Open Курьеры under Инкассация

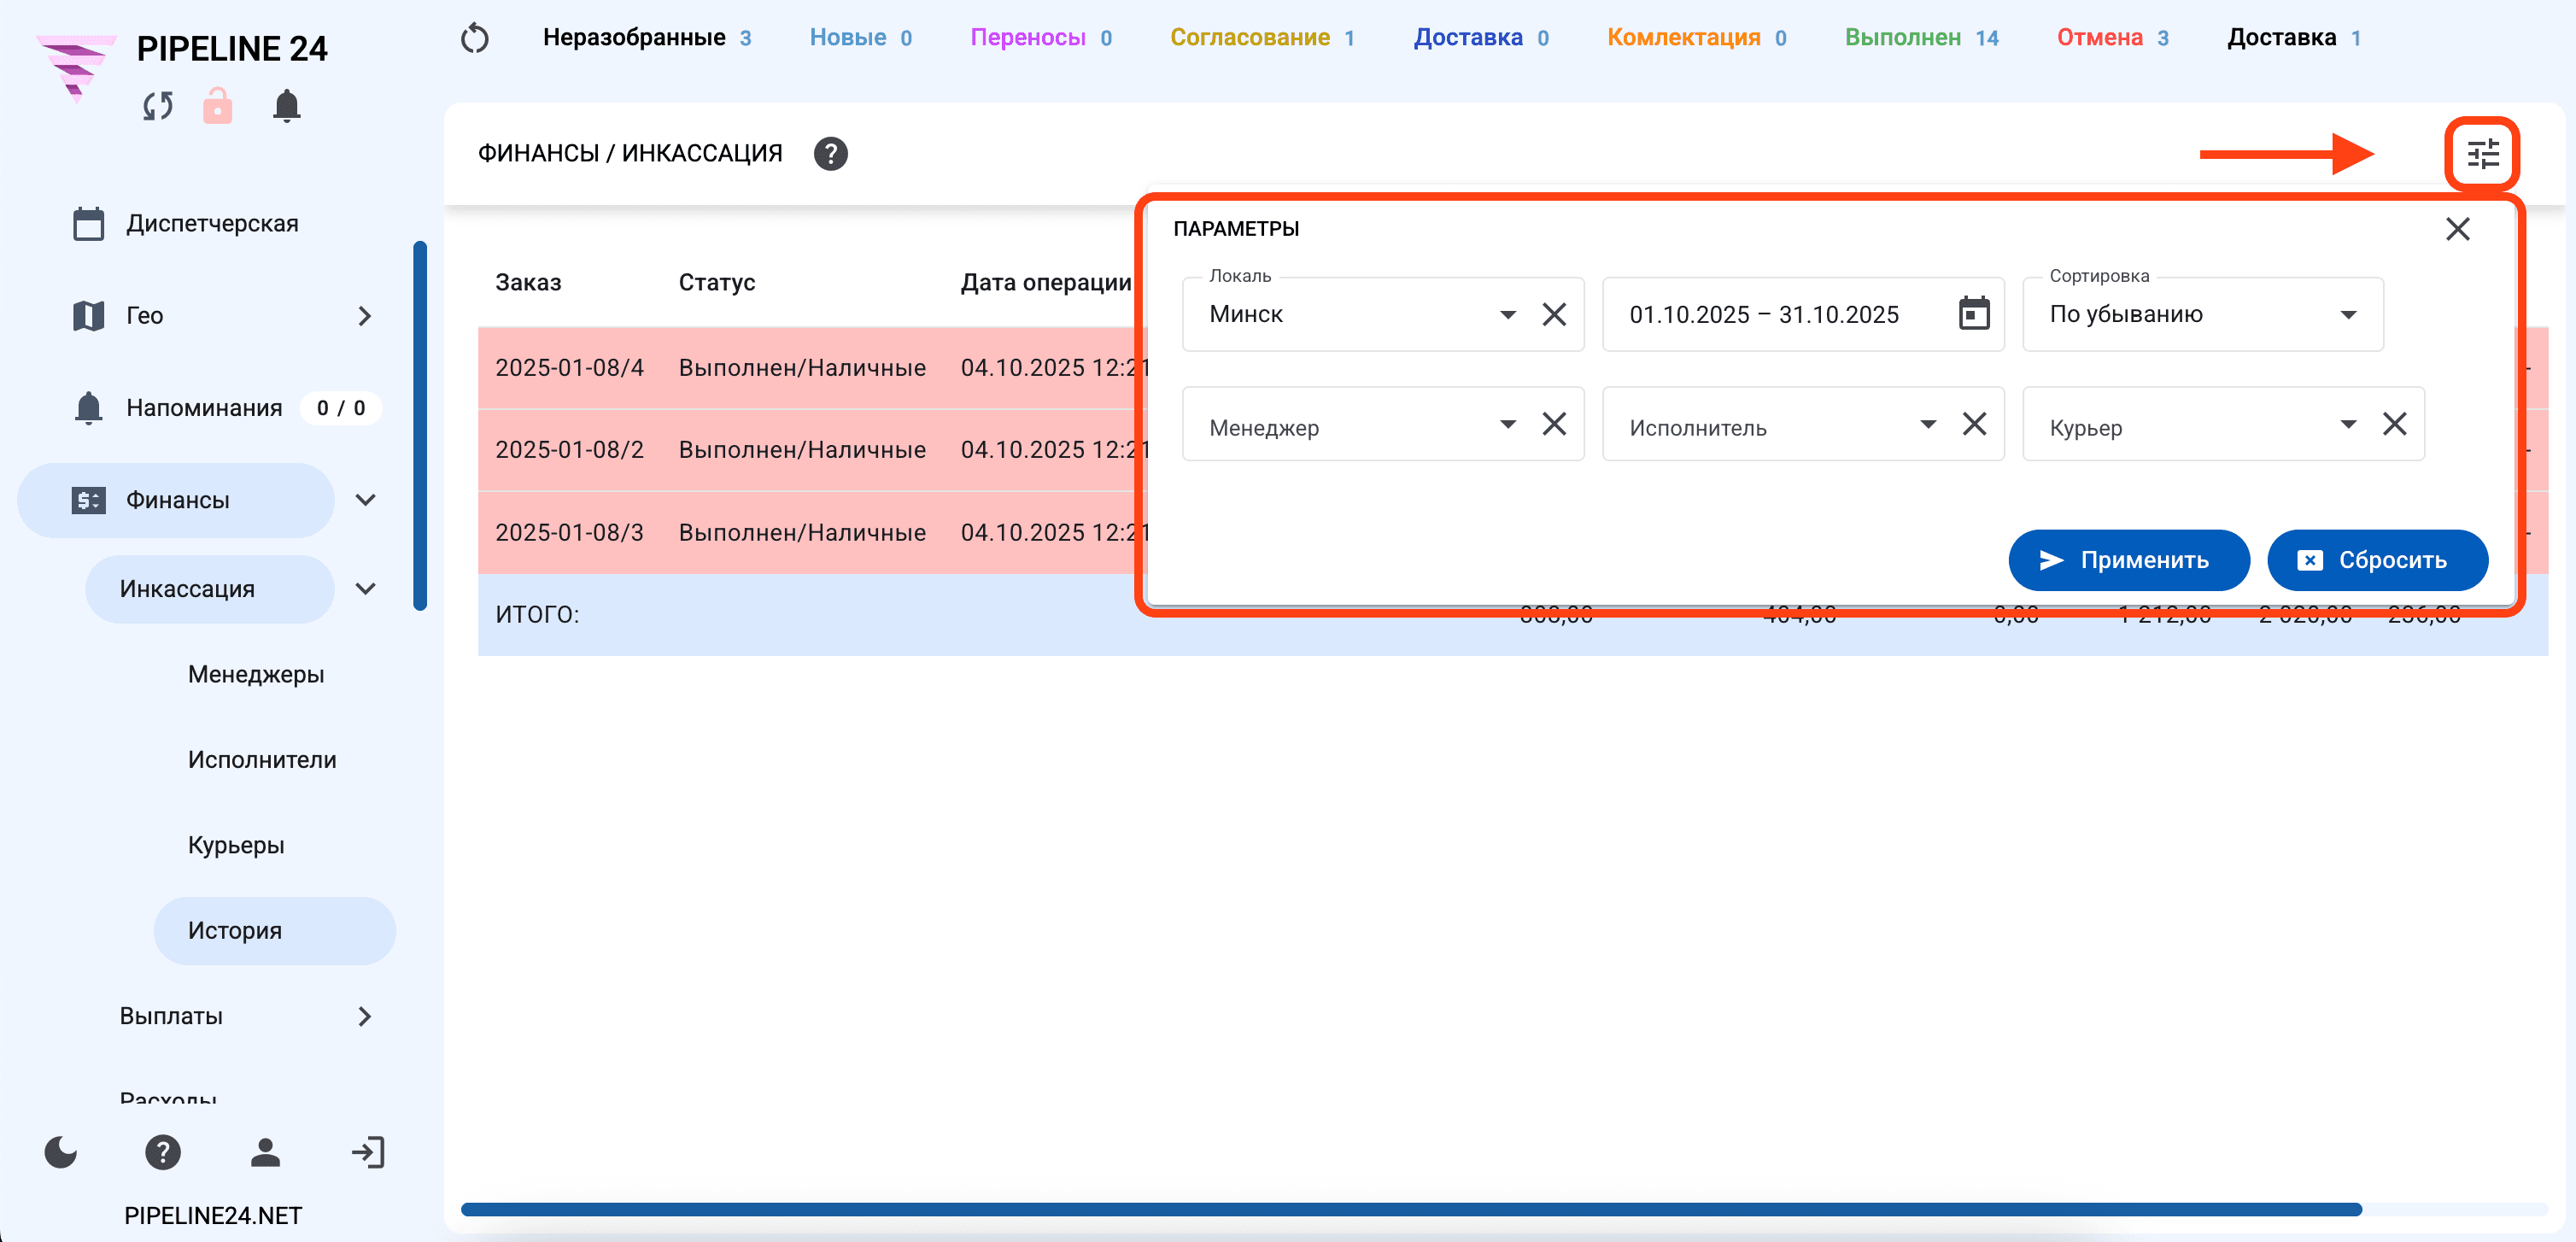pos(236,845)
